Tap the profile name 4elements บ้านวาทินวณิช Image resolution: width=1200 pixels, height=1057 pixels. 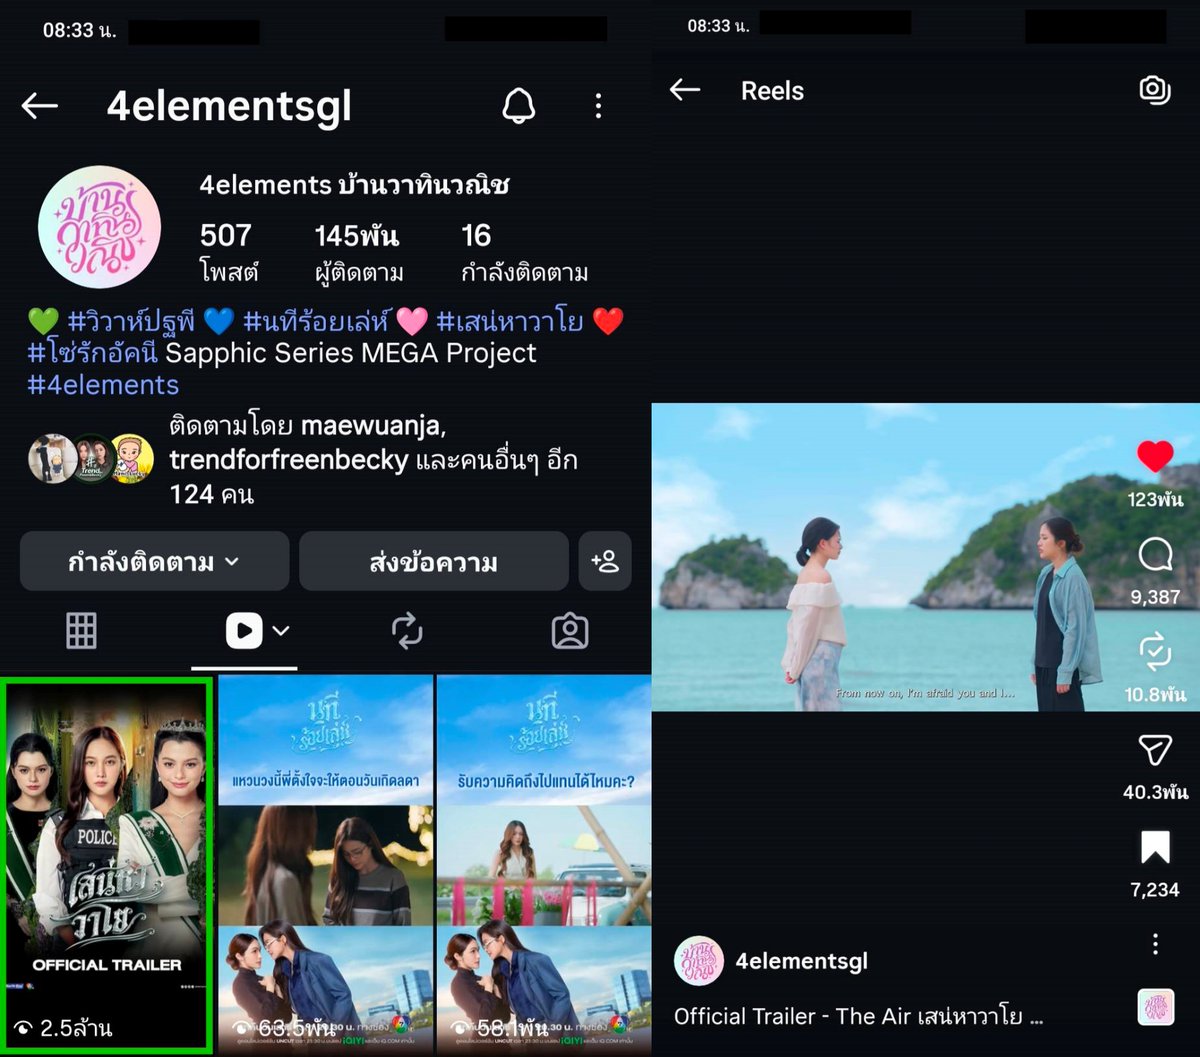[x=354, y=185]
